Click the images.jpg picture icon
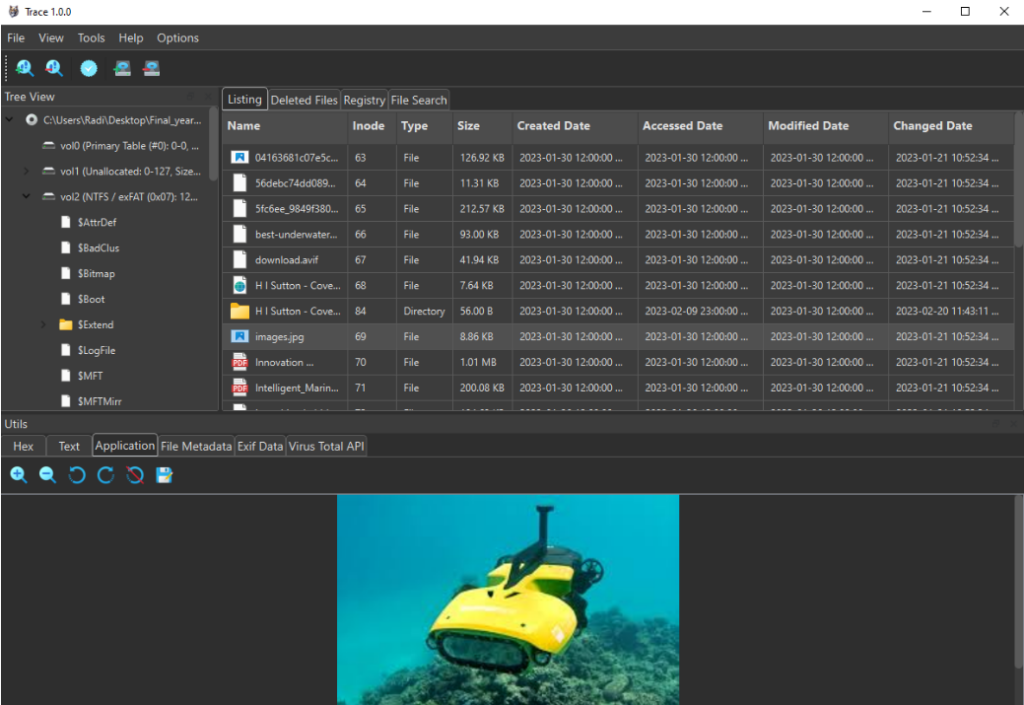The image size is (1024, 705). click(x=240, y=336)
